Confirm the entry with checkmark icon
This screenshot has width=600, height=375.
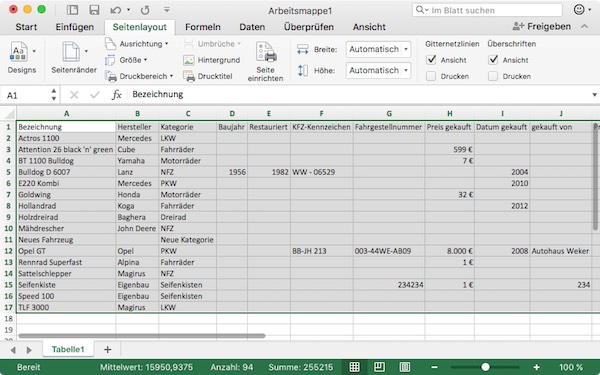click(x=95, y=95)
